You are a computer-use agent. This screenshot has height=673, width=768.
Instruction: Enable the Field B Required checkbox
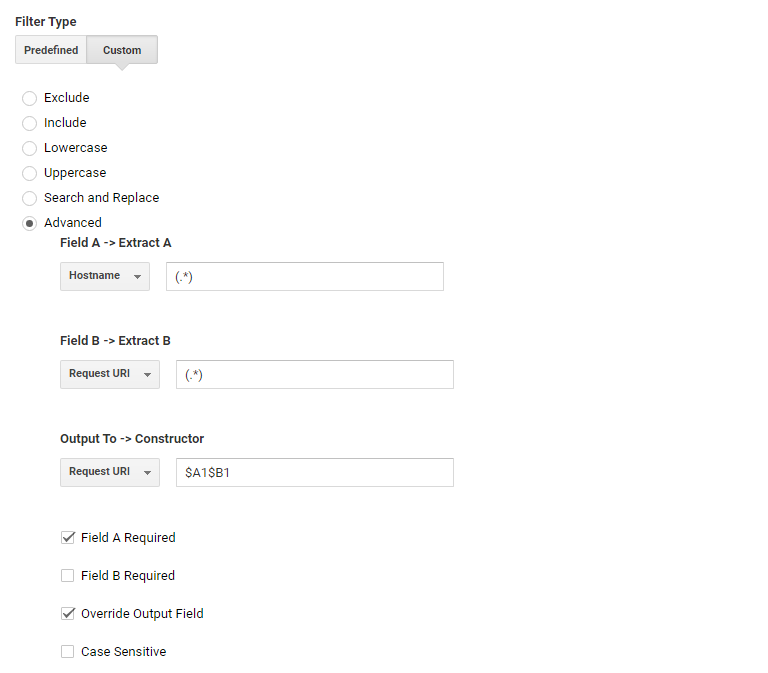tap(68, 576)
